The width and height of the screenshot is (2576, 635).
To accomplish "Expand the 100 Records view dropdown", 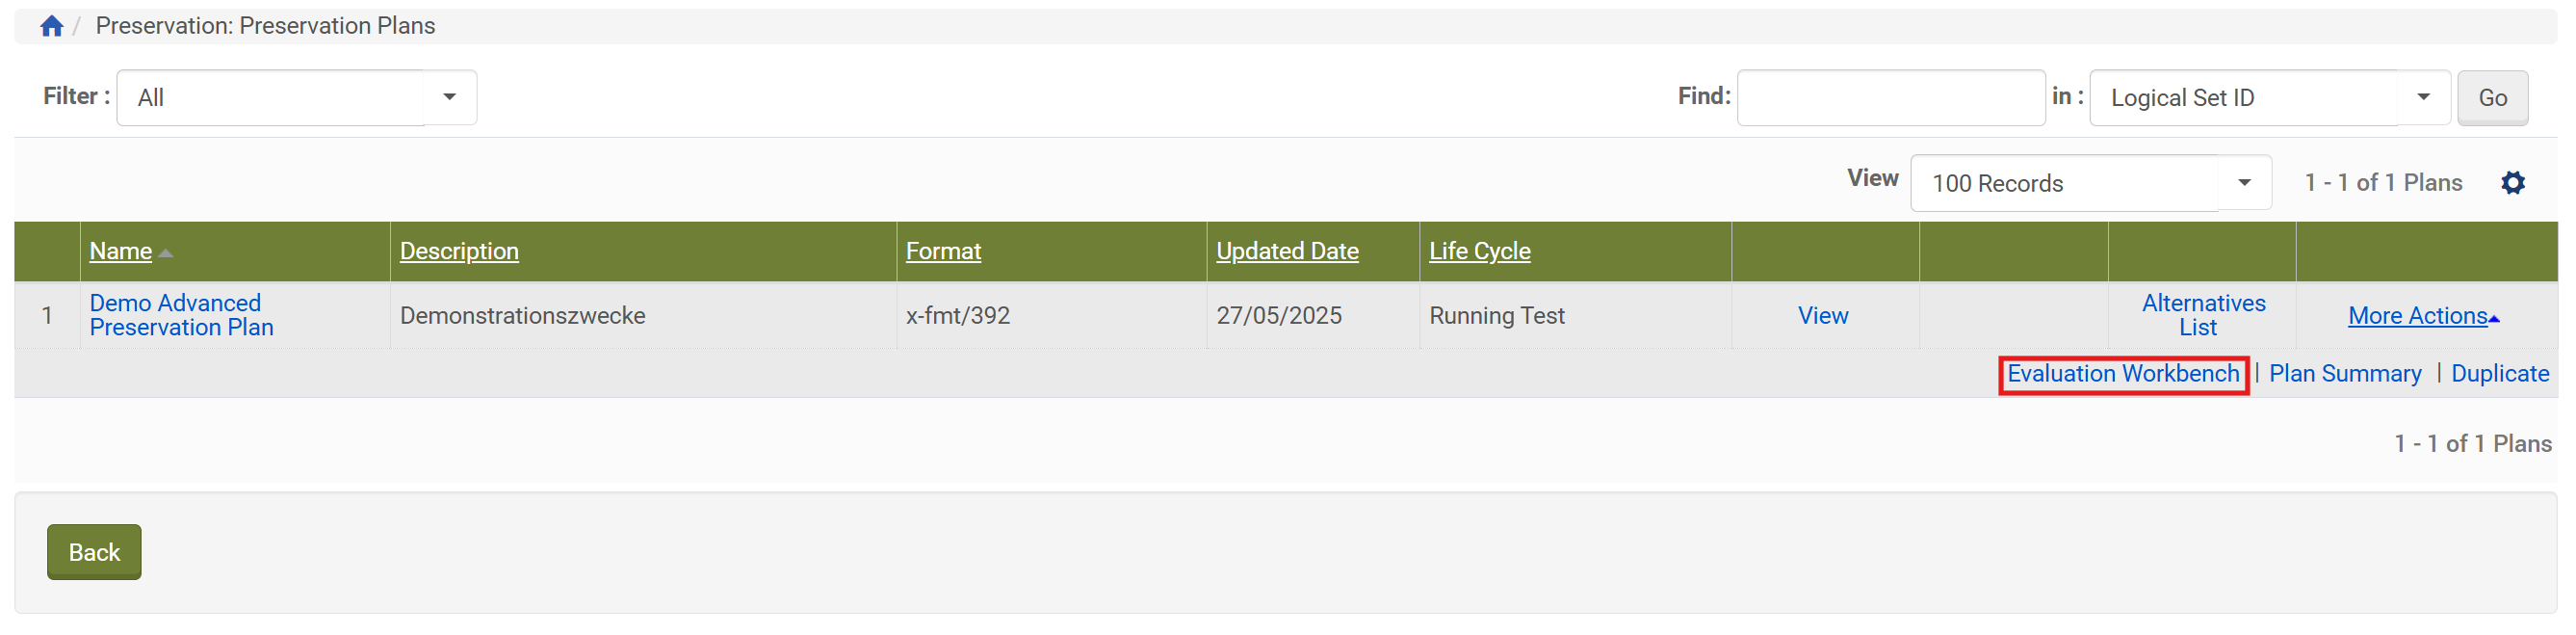I will (x=2089, y=183).
